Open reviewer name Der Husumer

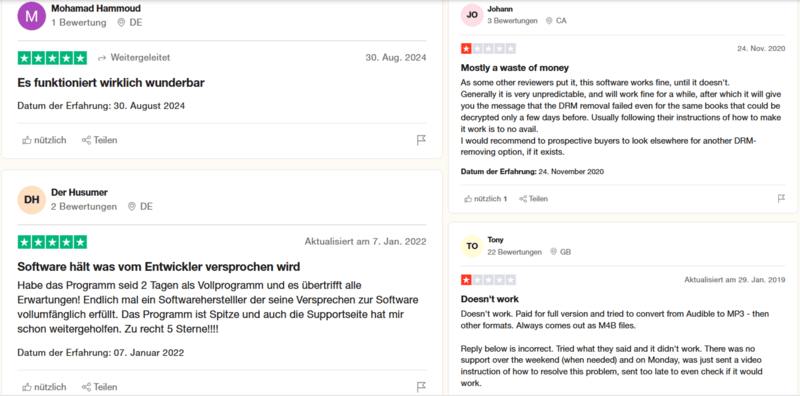[79, 192]
